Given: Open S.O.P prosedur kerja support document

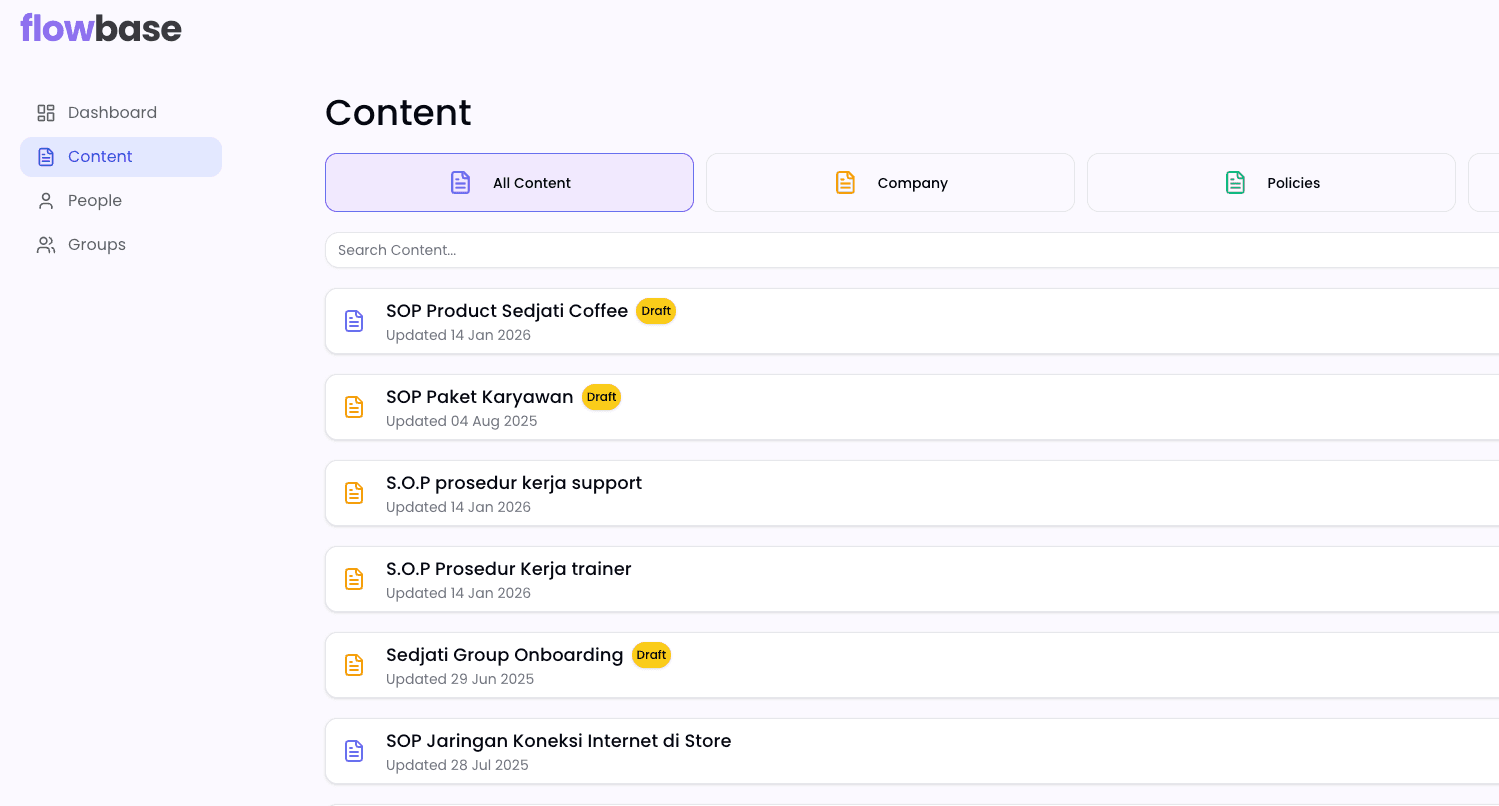Looking at the screenshot, I should [514, 483].
